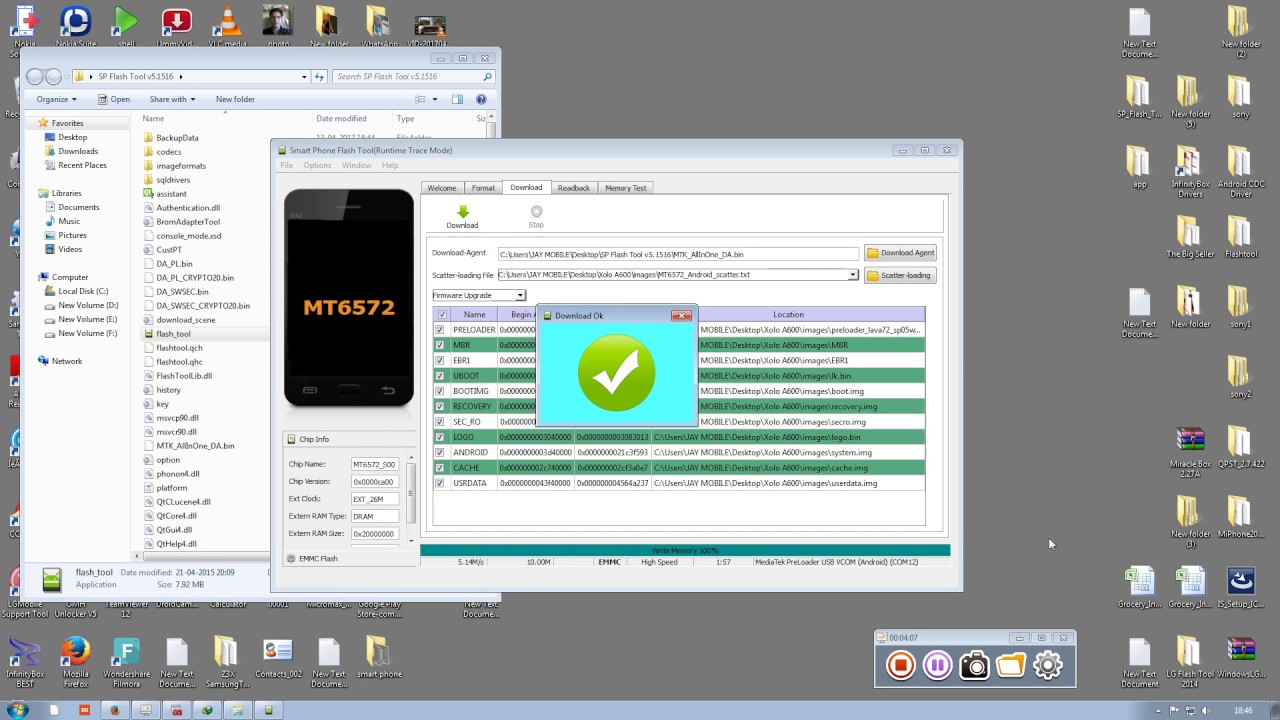Select the Android CDC Driver folder
The width and height of the screenshot is (1280, 720).
[1240, 170]
